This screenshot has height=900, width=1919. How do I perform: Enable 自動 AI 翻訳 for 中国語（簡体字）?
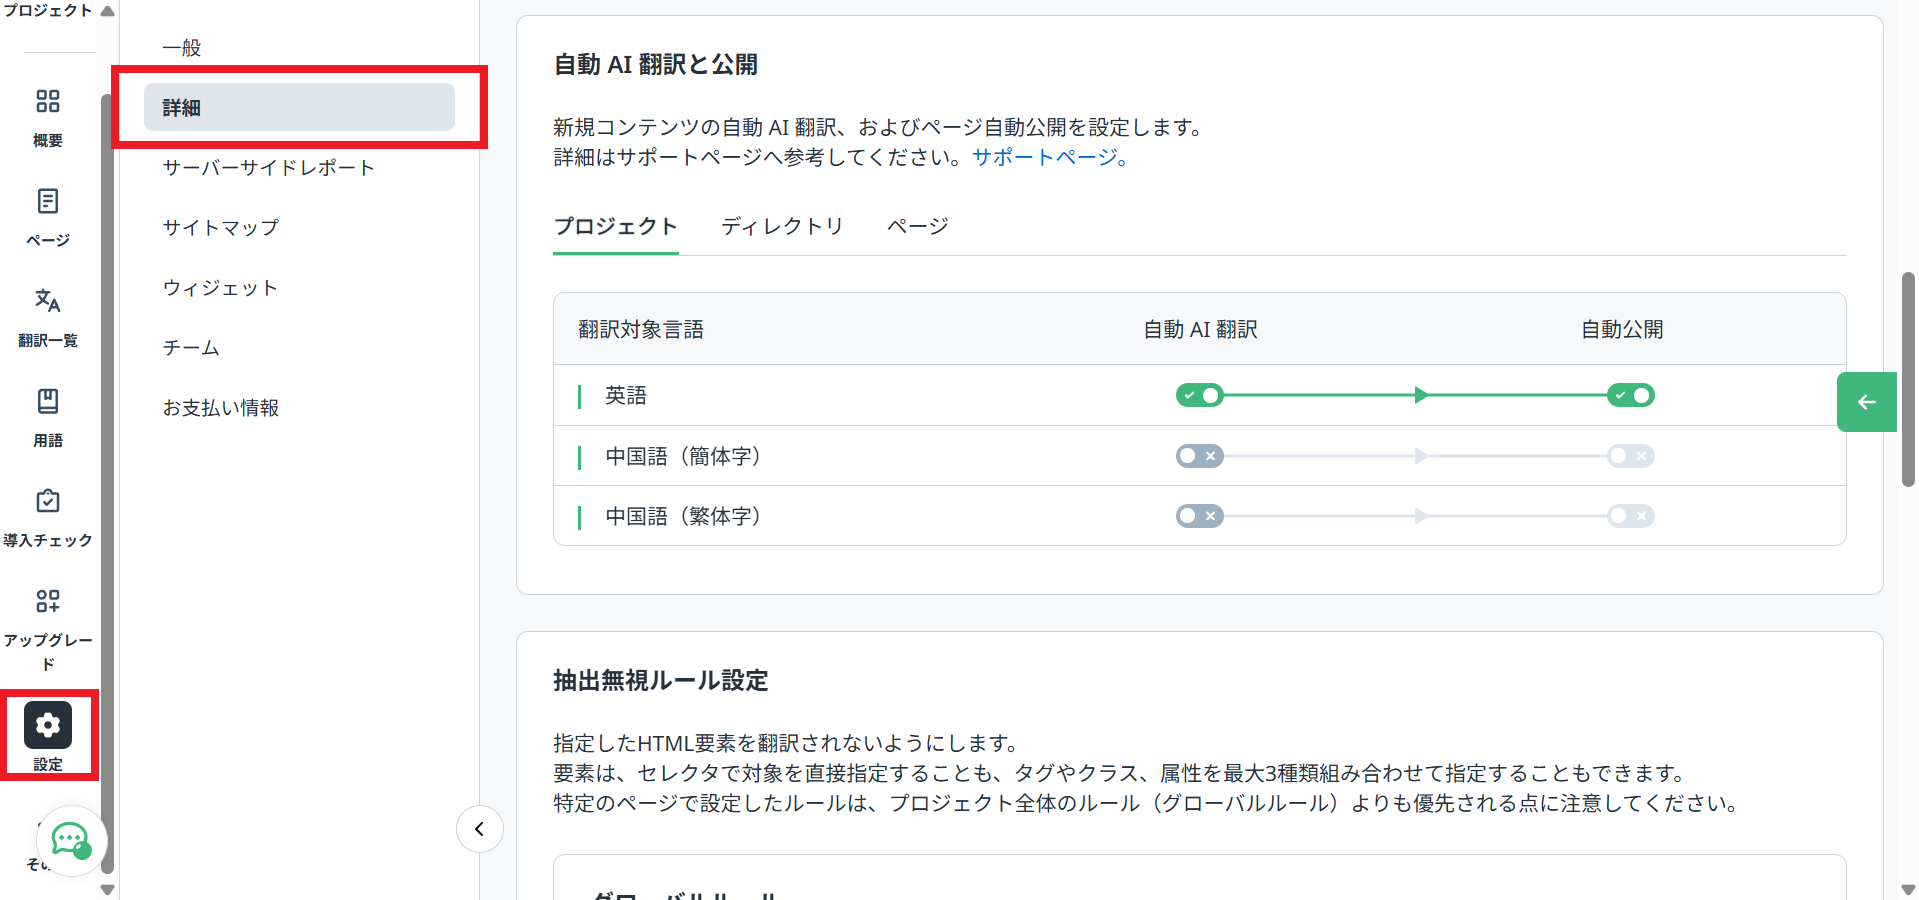click(1199, 456)
